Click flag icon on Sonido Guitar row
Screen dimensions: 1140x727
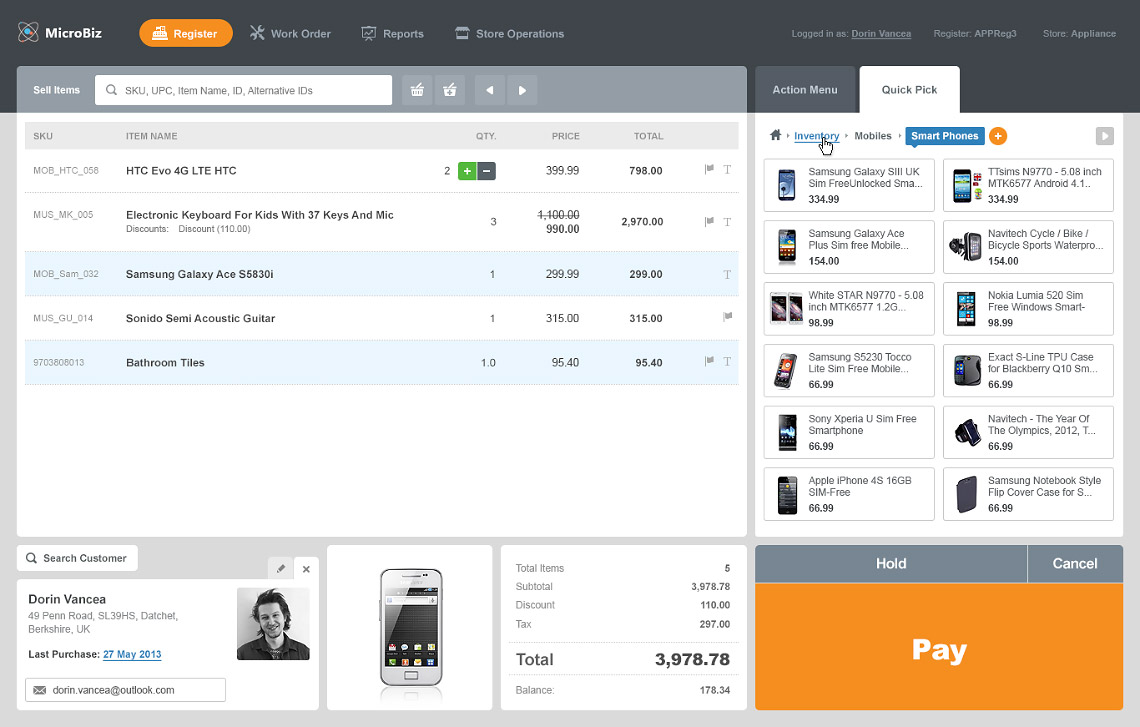[727, 317]
